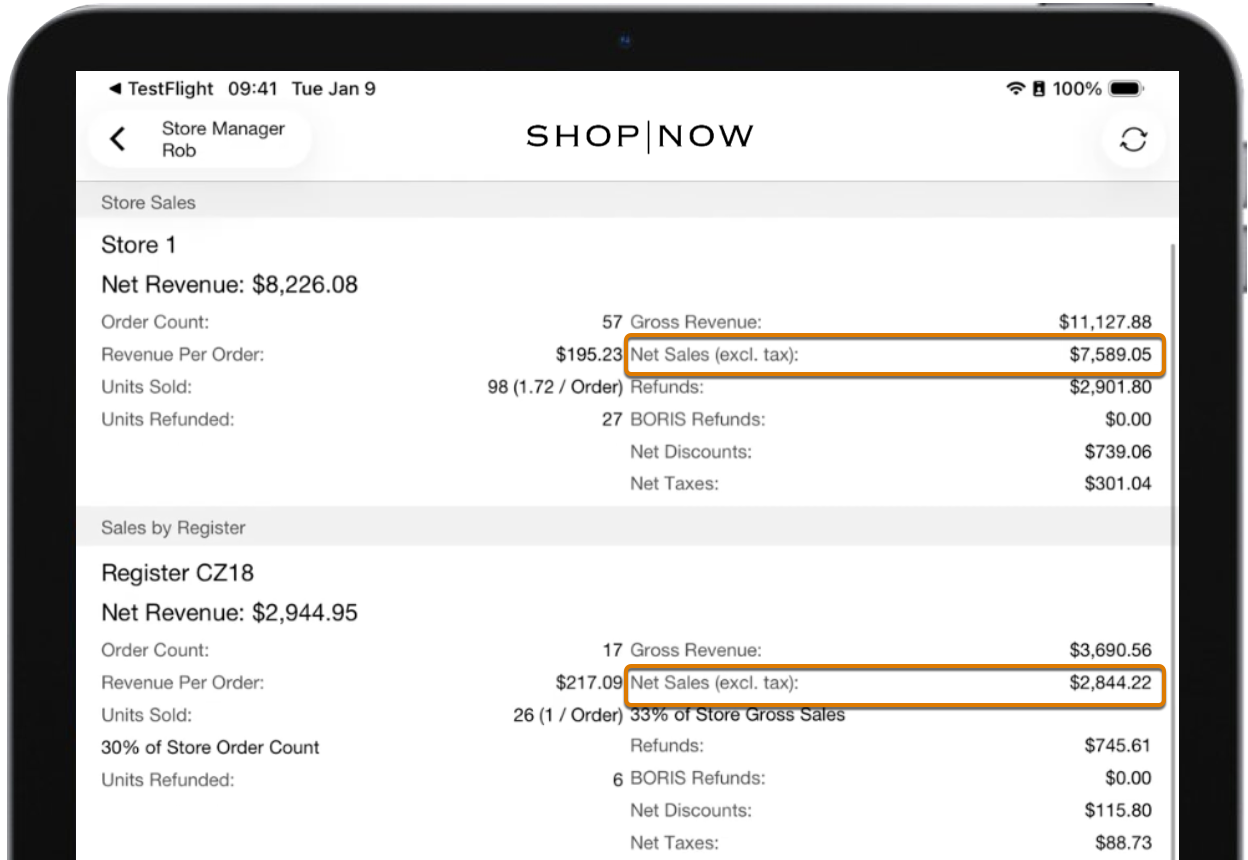
Task: Tap the refresh icon button
Action: click(1134, 142)
